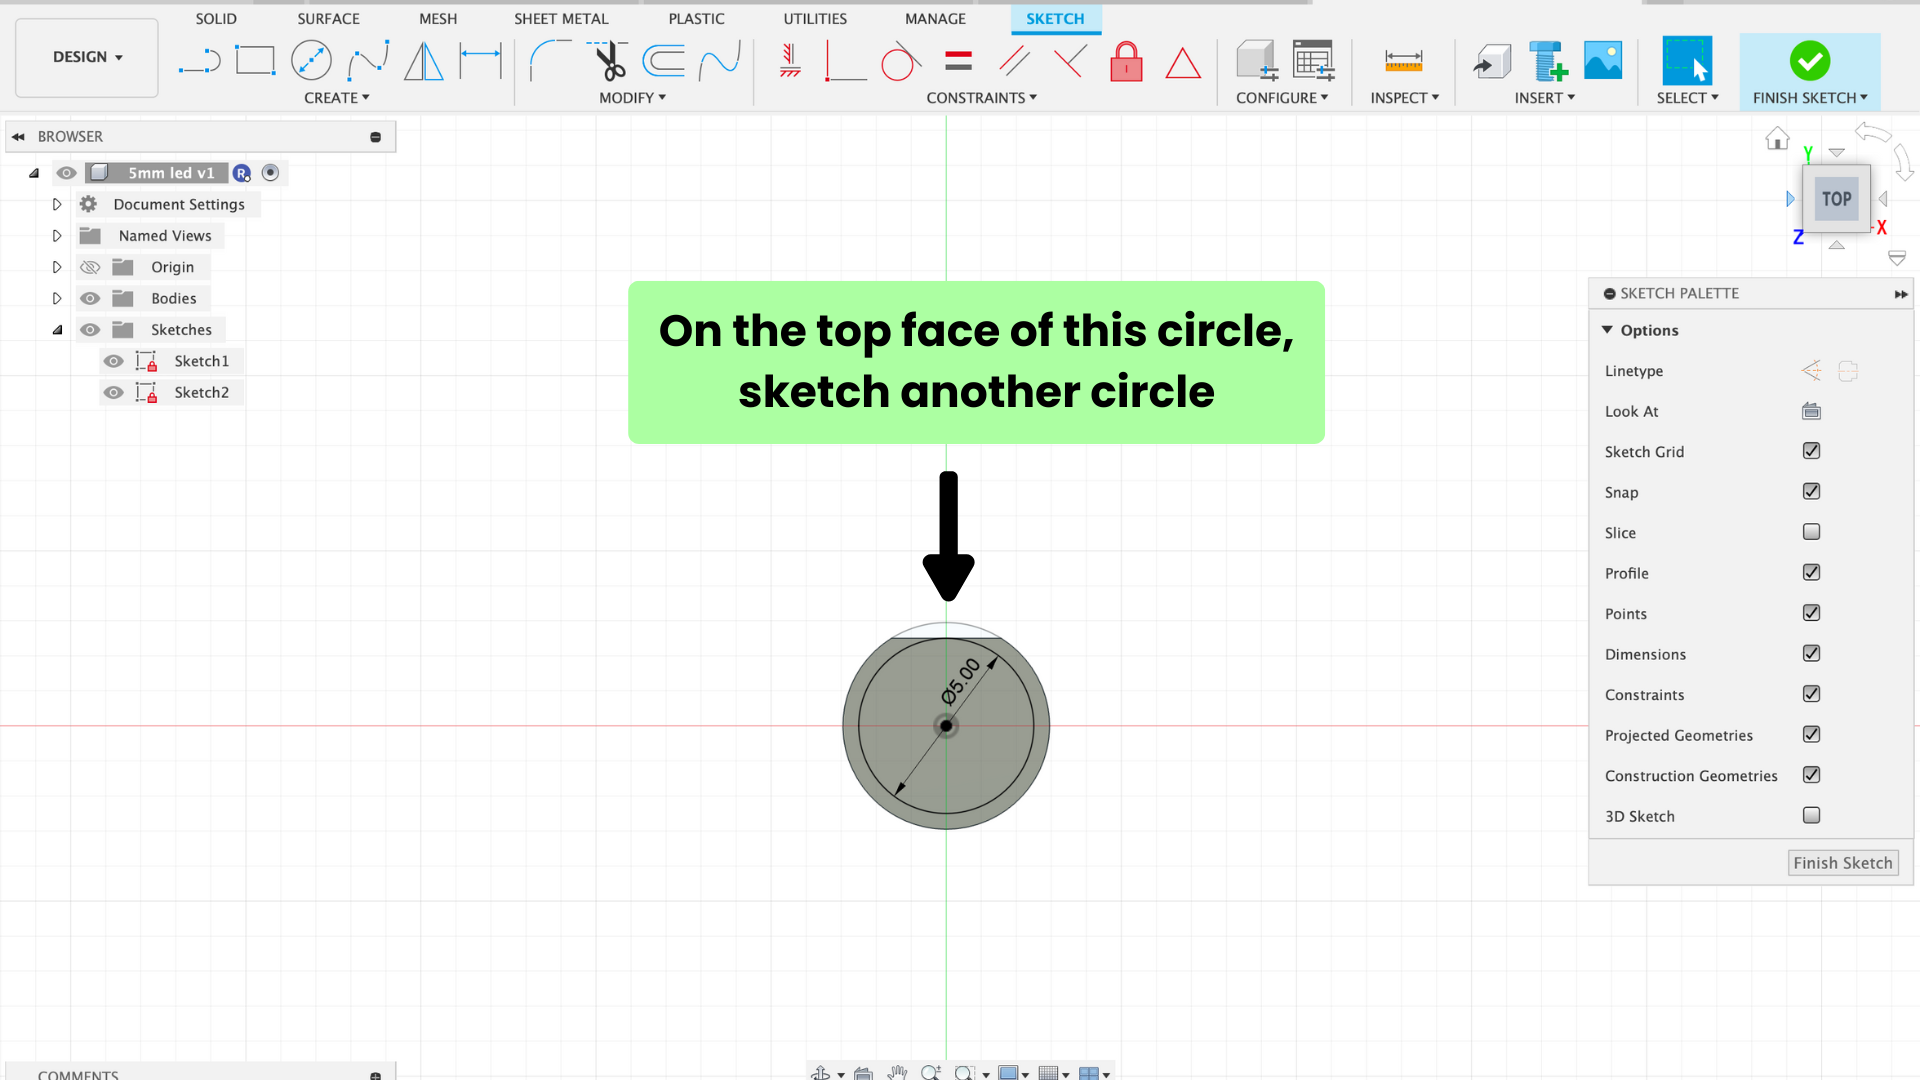Toggle the Points checkbox
1920x1080 pixels.
click(1811, 613)
